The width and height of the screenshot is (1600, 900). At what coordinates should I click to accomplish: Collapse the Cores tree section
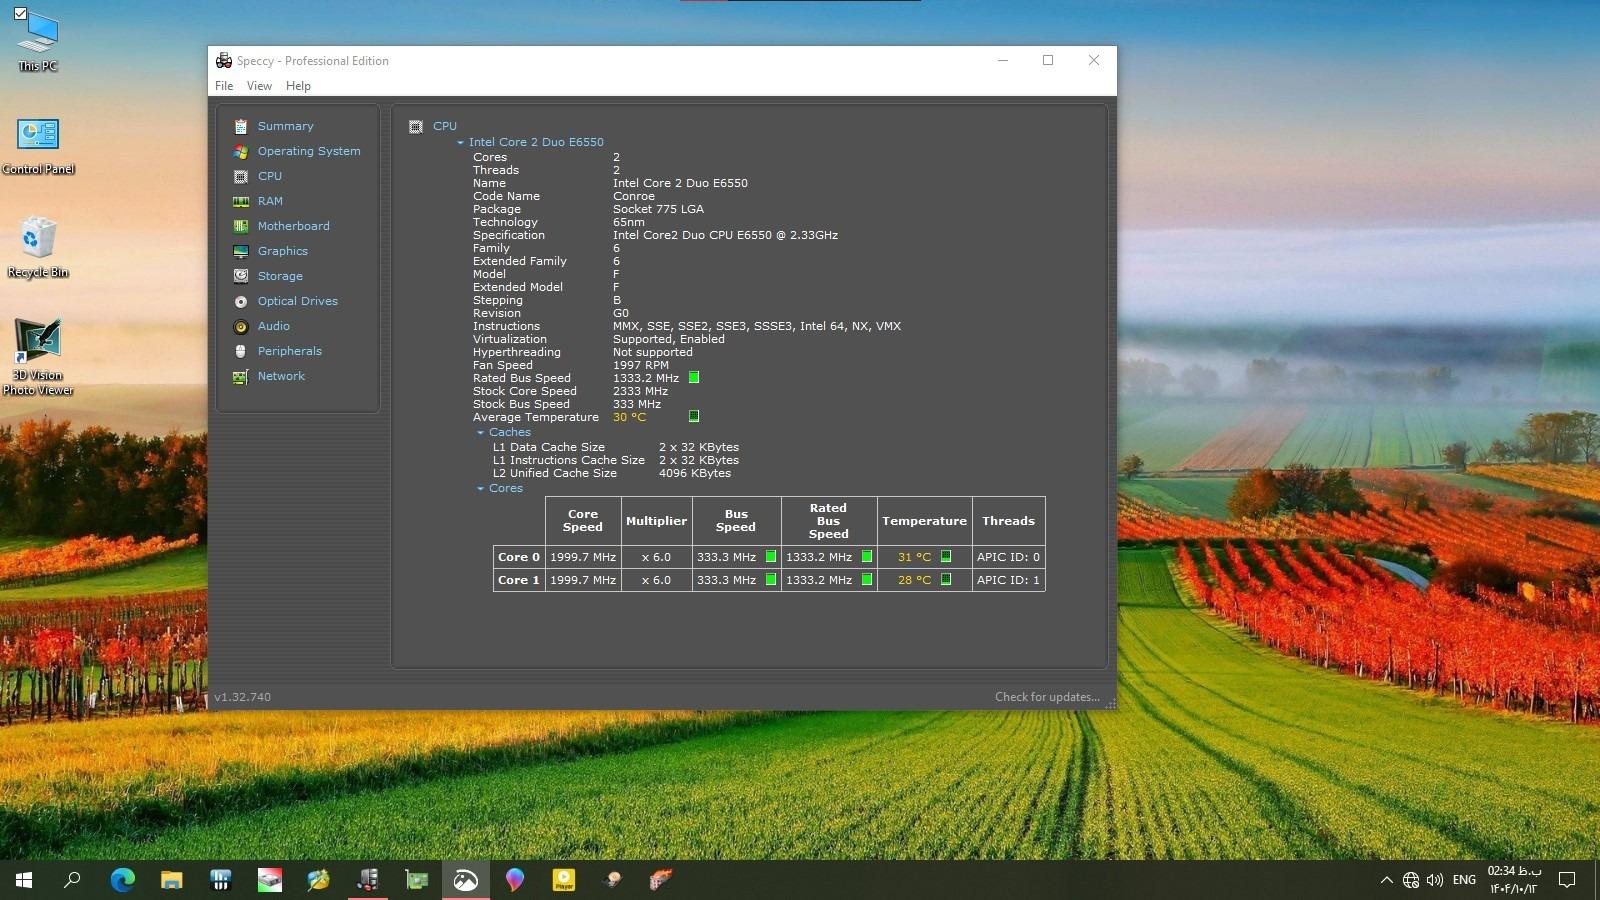481,489
